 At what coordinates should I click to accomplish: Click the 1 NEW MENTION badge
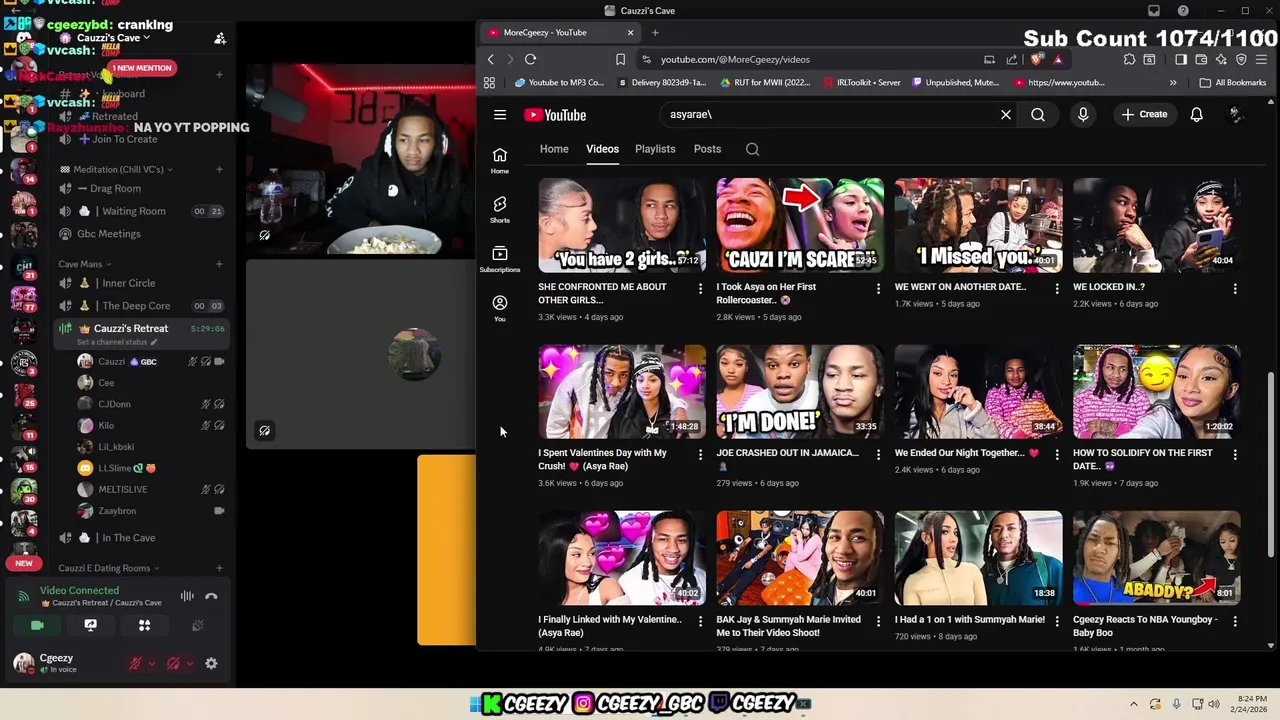point(142,68)
